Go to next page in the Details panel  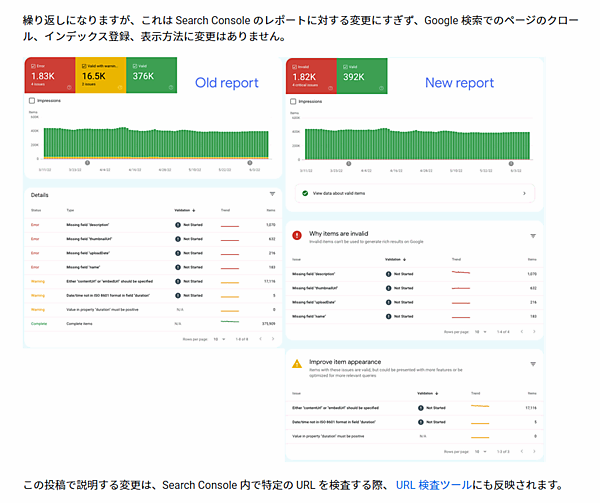pos(273,339)
